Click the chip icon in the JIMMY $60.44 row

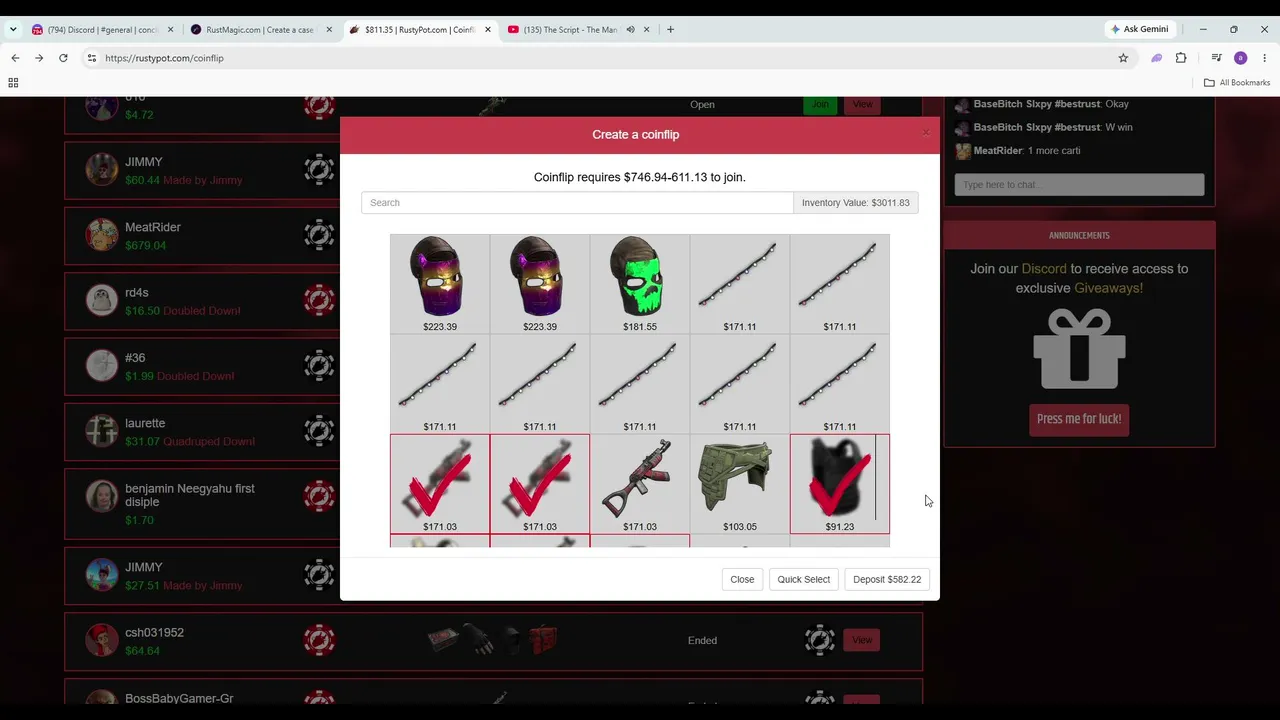click(319, 170)
